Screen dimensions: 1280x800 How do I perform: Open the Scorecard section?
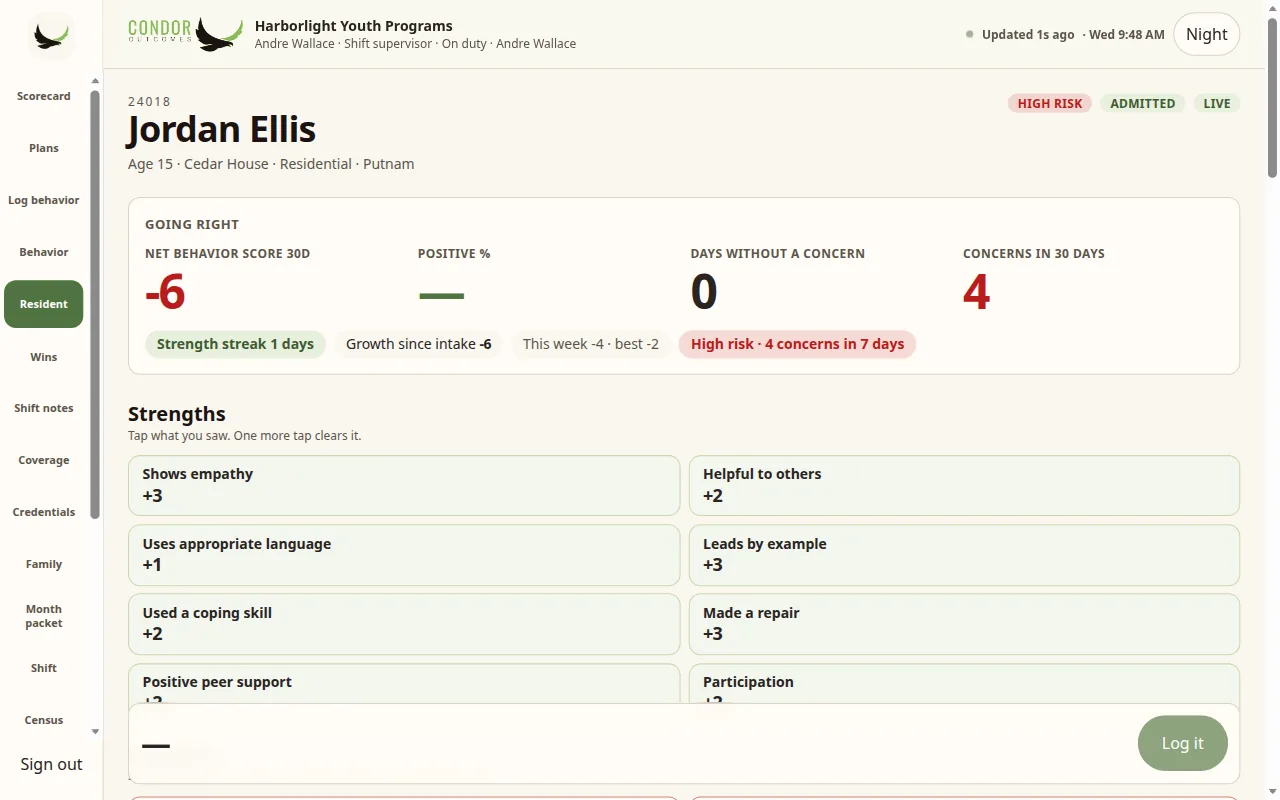44,96
